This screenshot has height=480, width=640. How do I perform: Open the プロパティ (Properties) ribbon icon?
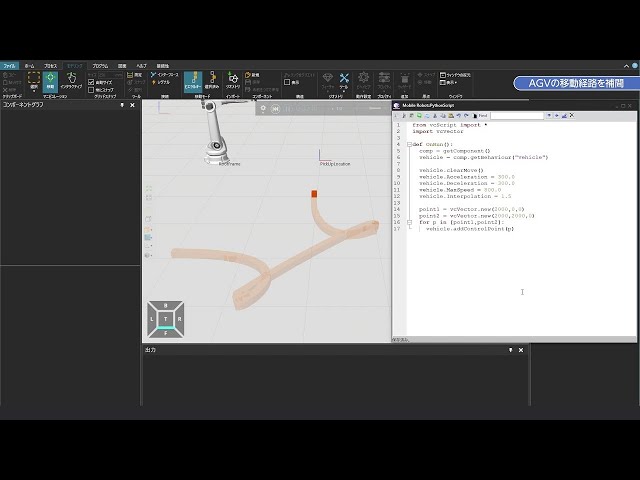(384, 81)
